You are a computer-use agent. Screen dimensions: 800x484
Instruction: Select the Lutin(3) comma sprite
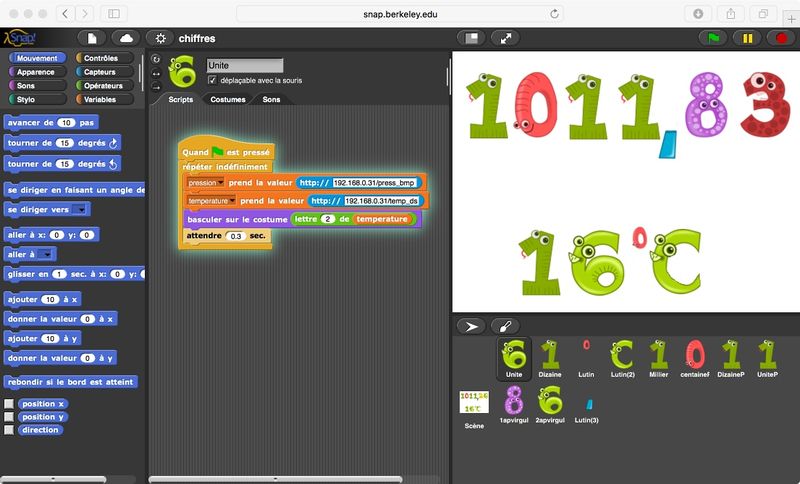586,405
